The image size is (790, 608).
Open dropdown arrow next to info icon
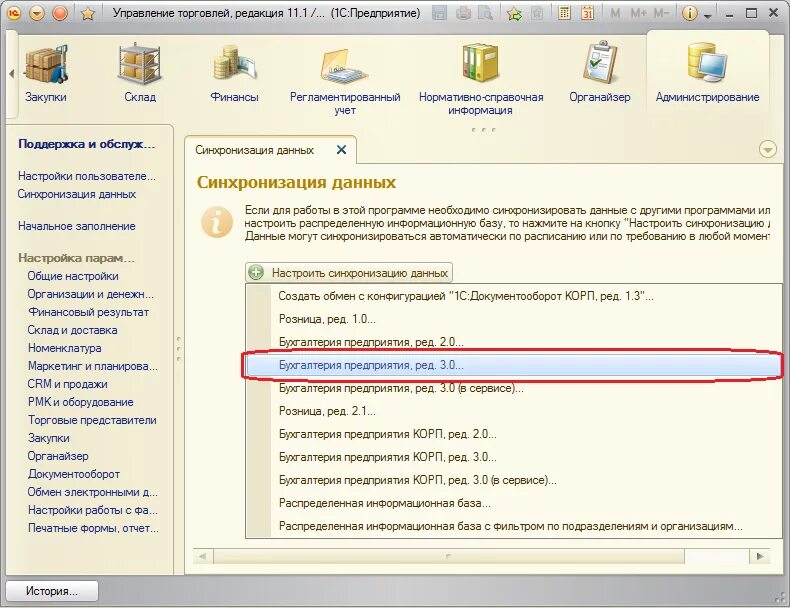coord(708,16)
